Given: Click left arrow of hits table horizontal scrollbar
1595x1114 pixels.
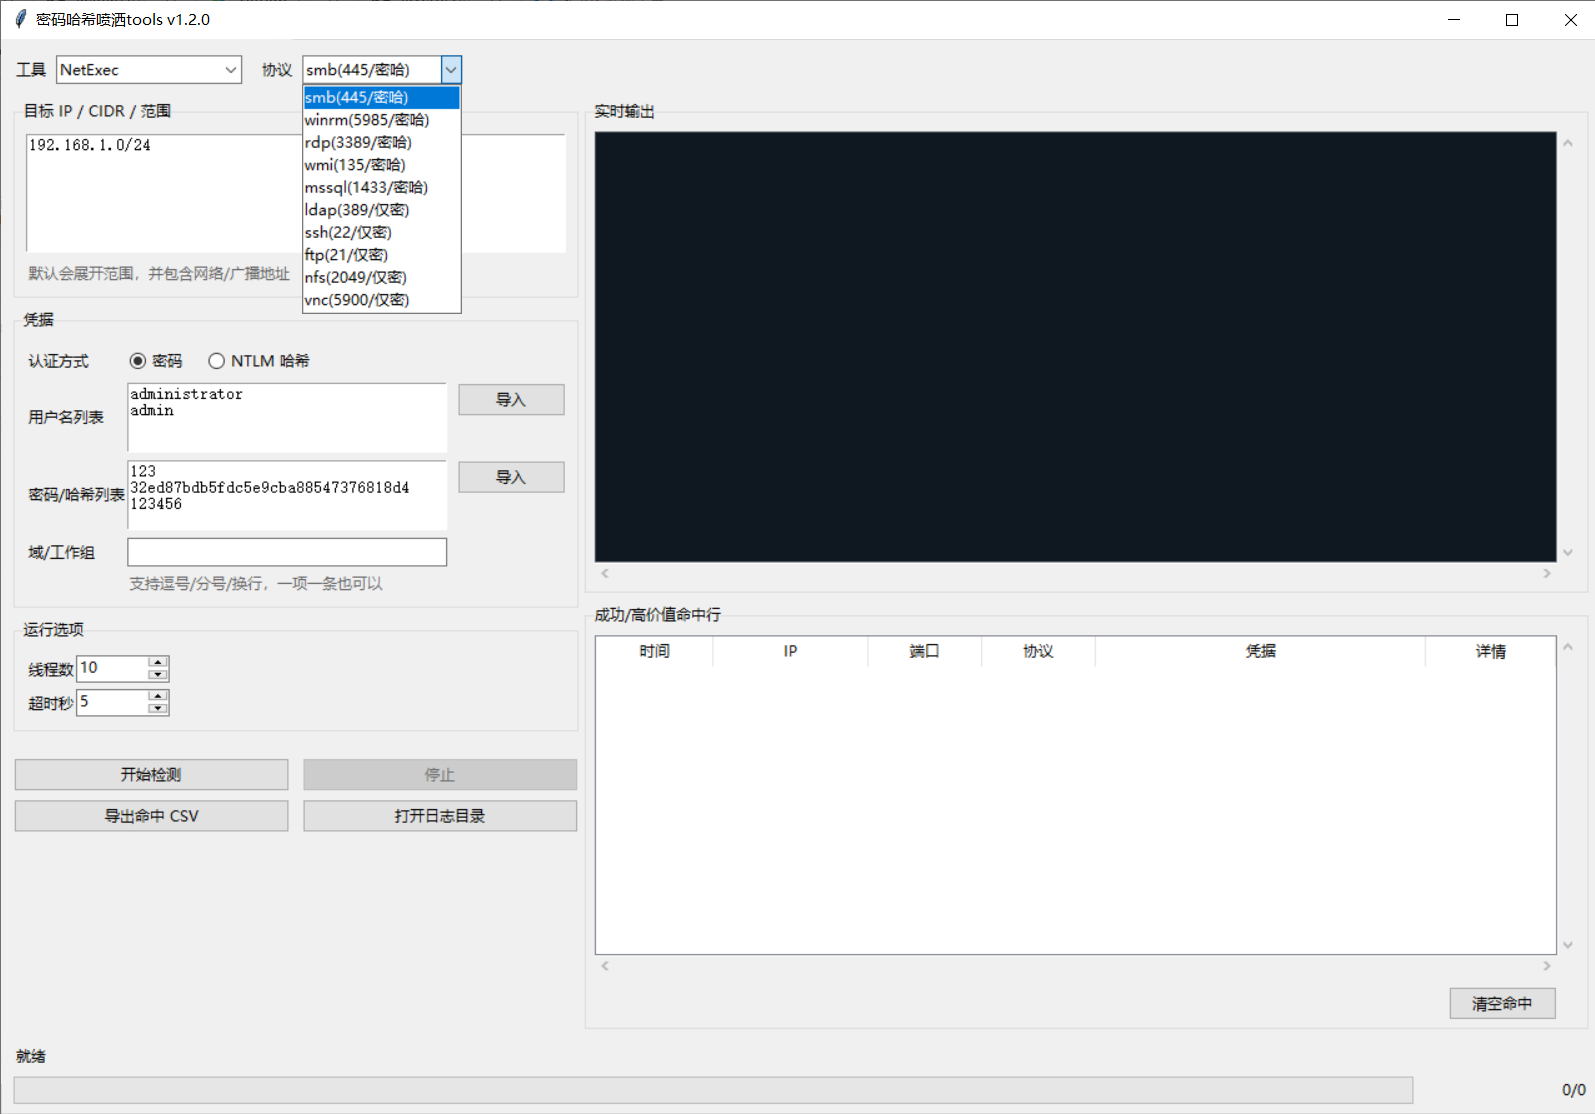Looking at the screenshot, I should pyautogui.click(x=604, y=966).
